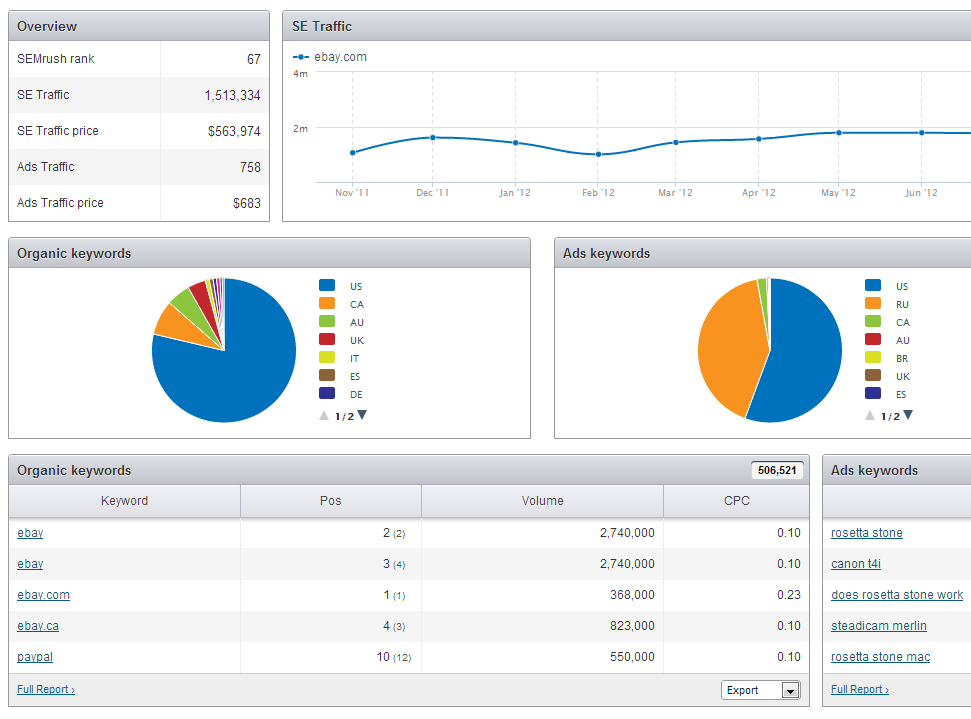Go to next Organic keywords legend page

pyautogui.click(x=362, y=415)
